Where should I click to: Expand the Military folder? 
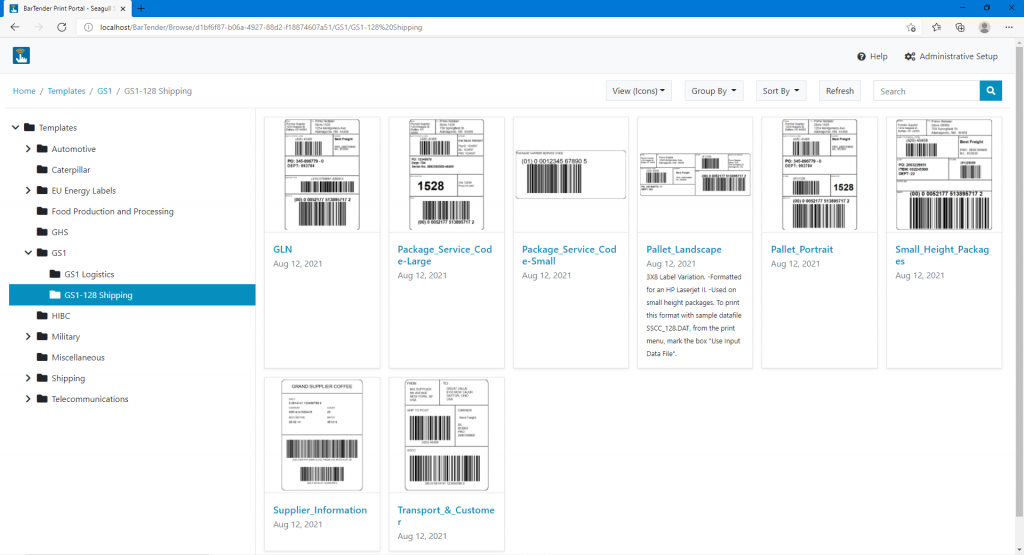pos(28,336)
